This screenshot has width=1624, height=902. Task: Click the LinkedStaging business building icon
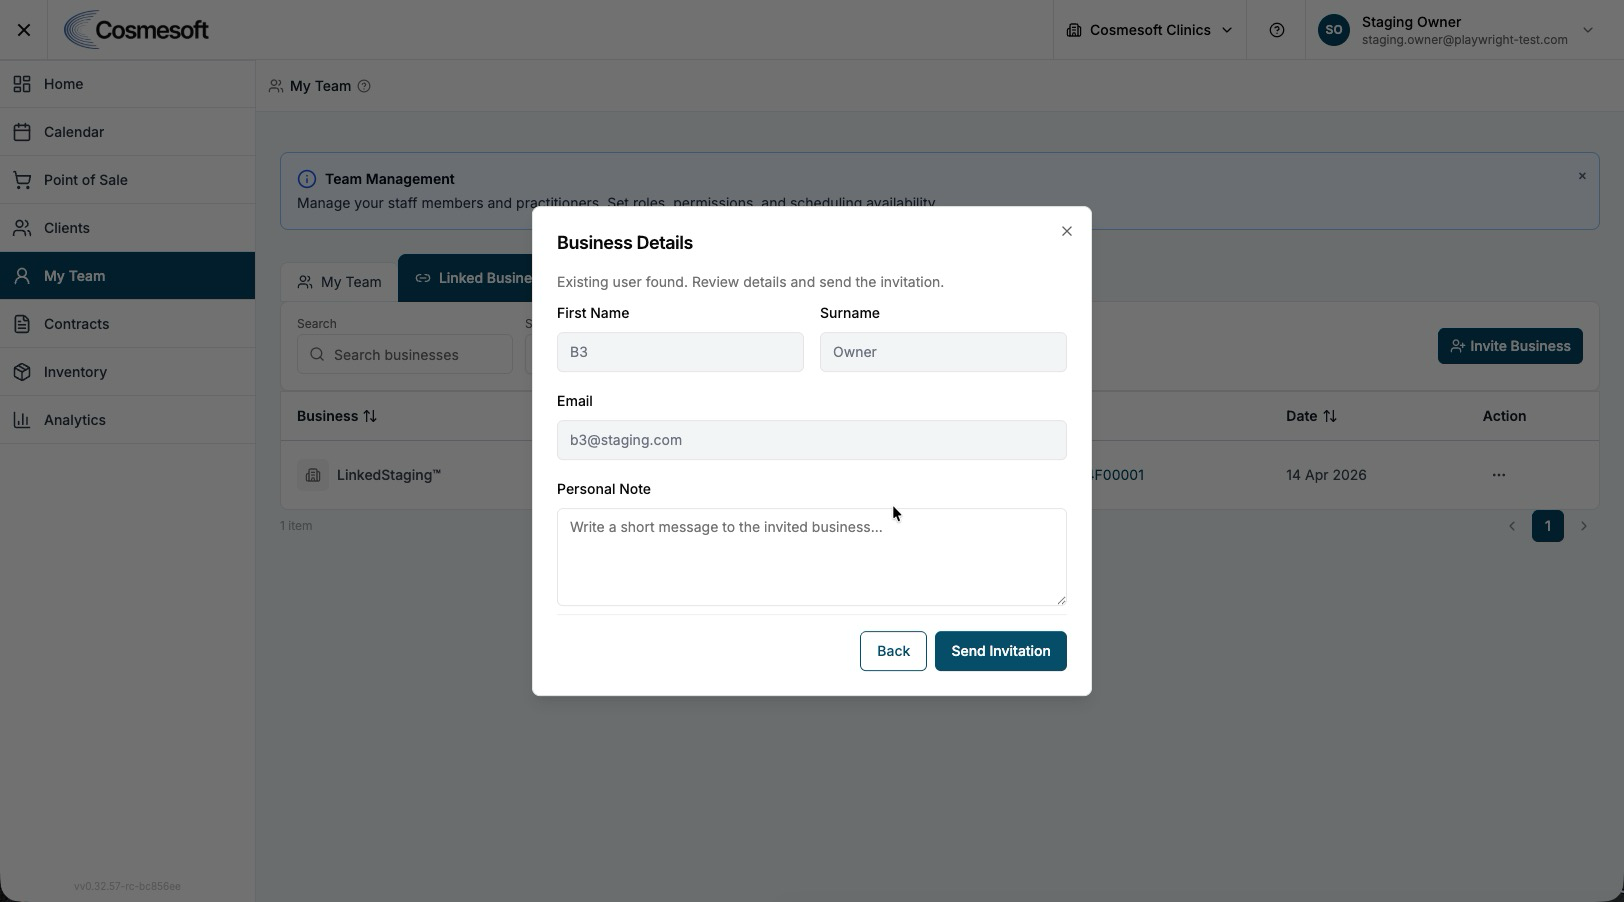coord(313,475)
